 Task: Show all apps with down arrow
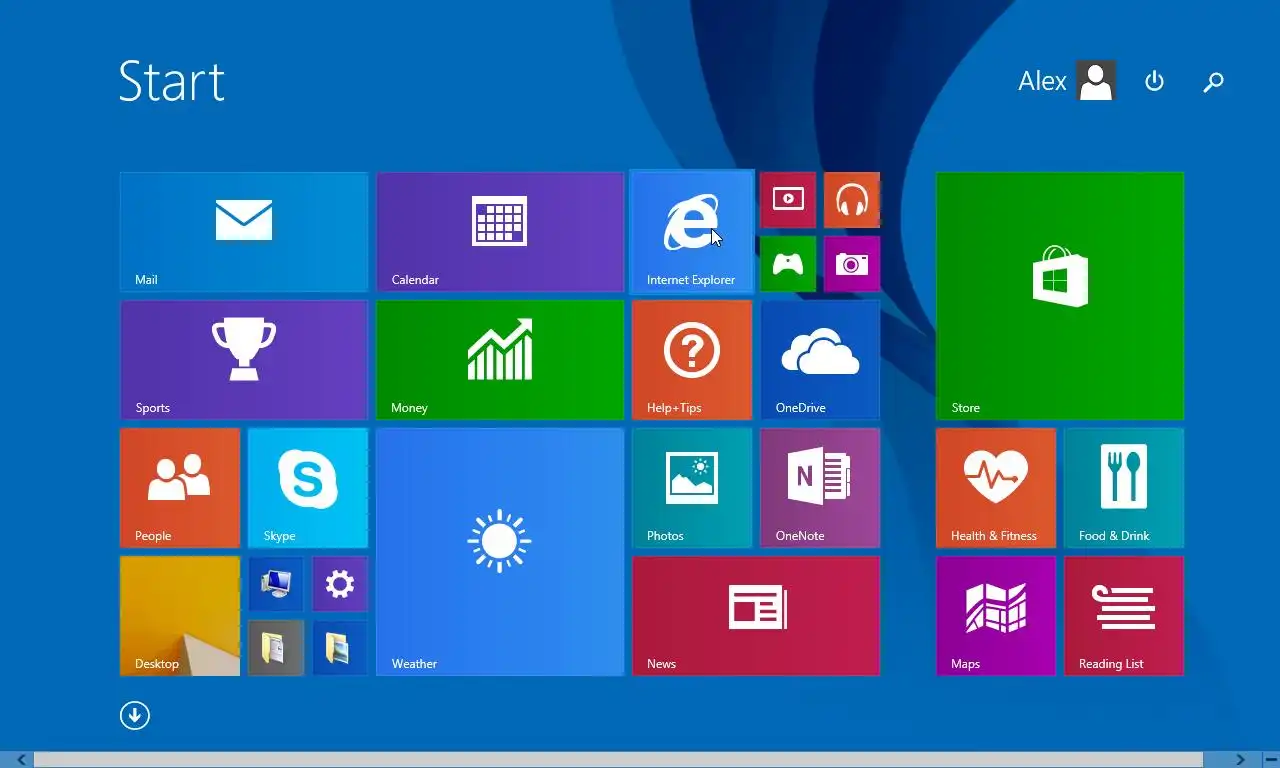point(135,715)
